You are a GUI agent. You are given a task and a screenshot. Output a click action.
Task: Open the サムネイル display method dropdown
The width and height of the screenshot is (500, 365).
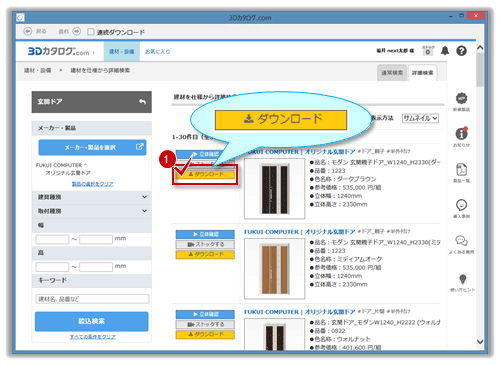pyautogui.click(x=420, y=118)
